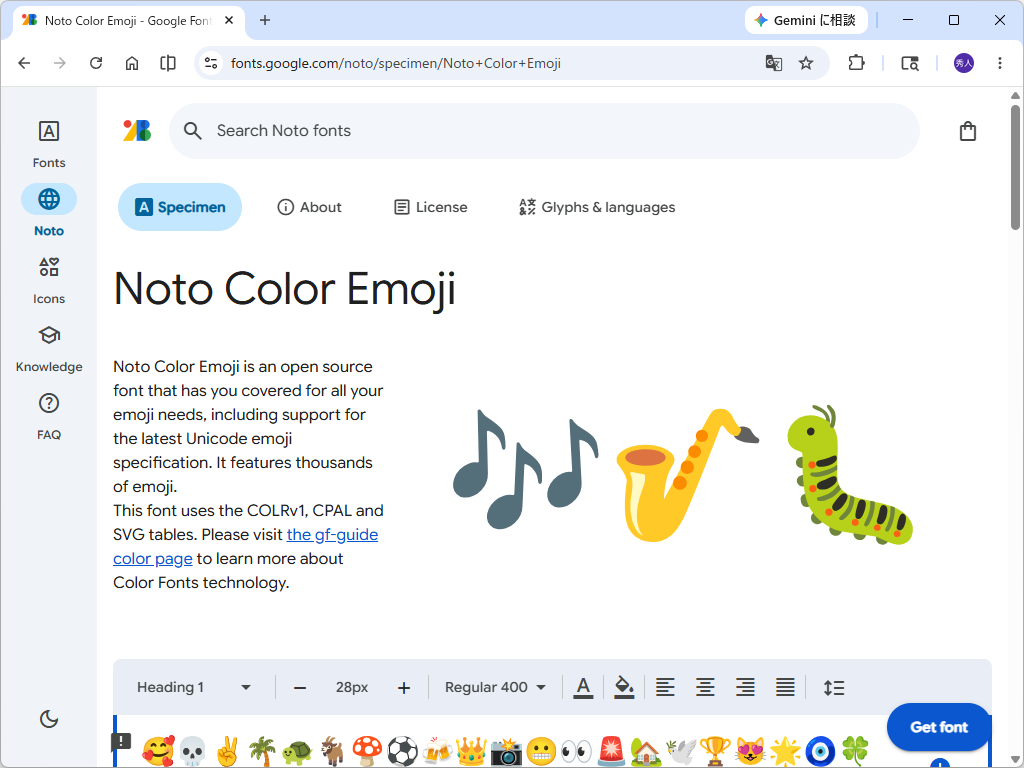Translate this page icon
The height and width of the screenshot is (768, 1024).
(774, 63)
